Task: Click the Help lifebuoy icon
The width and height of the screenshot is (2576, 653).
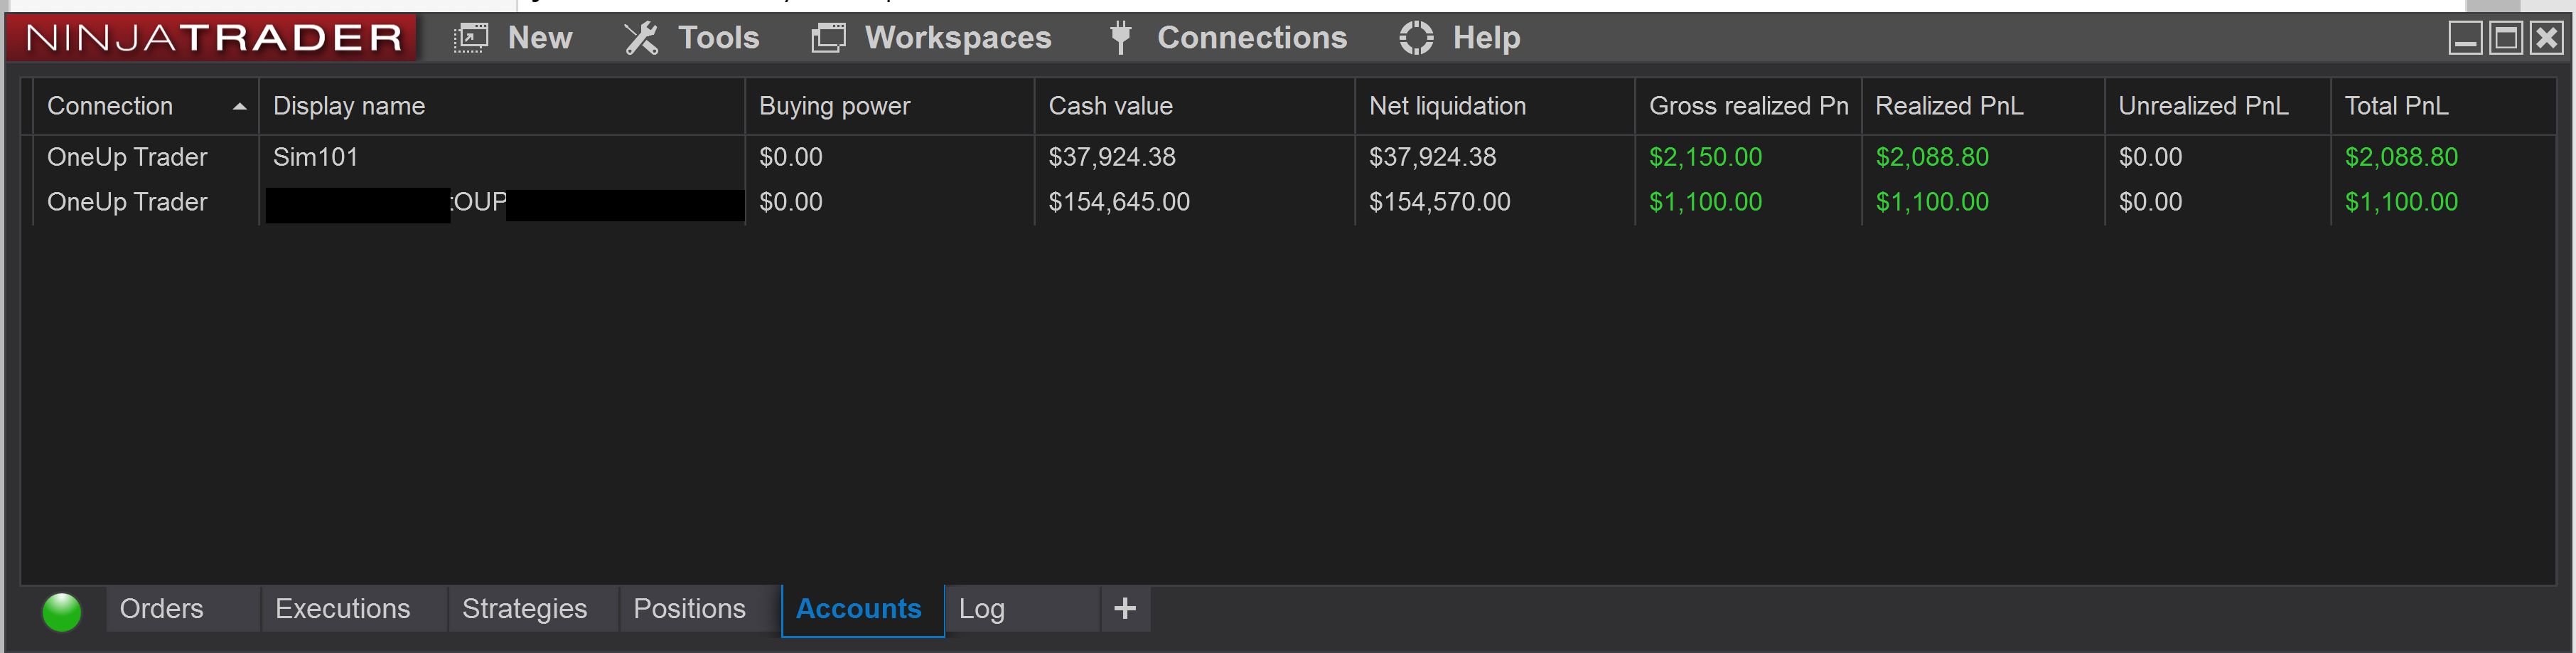Action: [x=1416, y=38]
